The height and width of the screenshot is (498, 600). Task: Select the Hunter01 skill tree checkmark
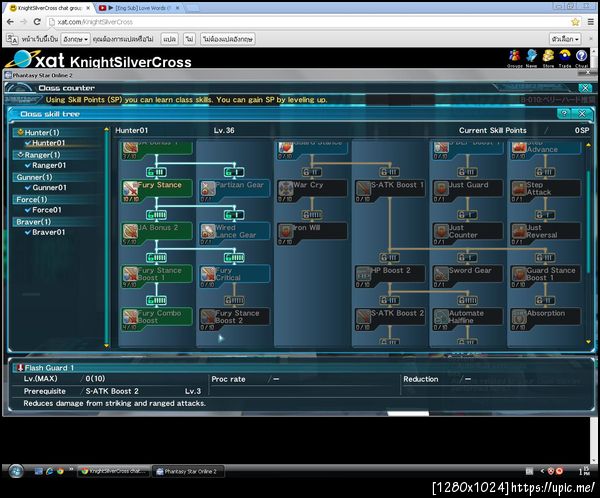pos(28,143)
